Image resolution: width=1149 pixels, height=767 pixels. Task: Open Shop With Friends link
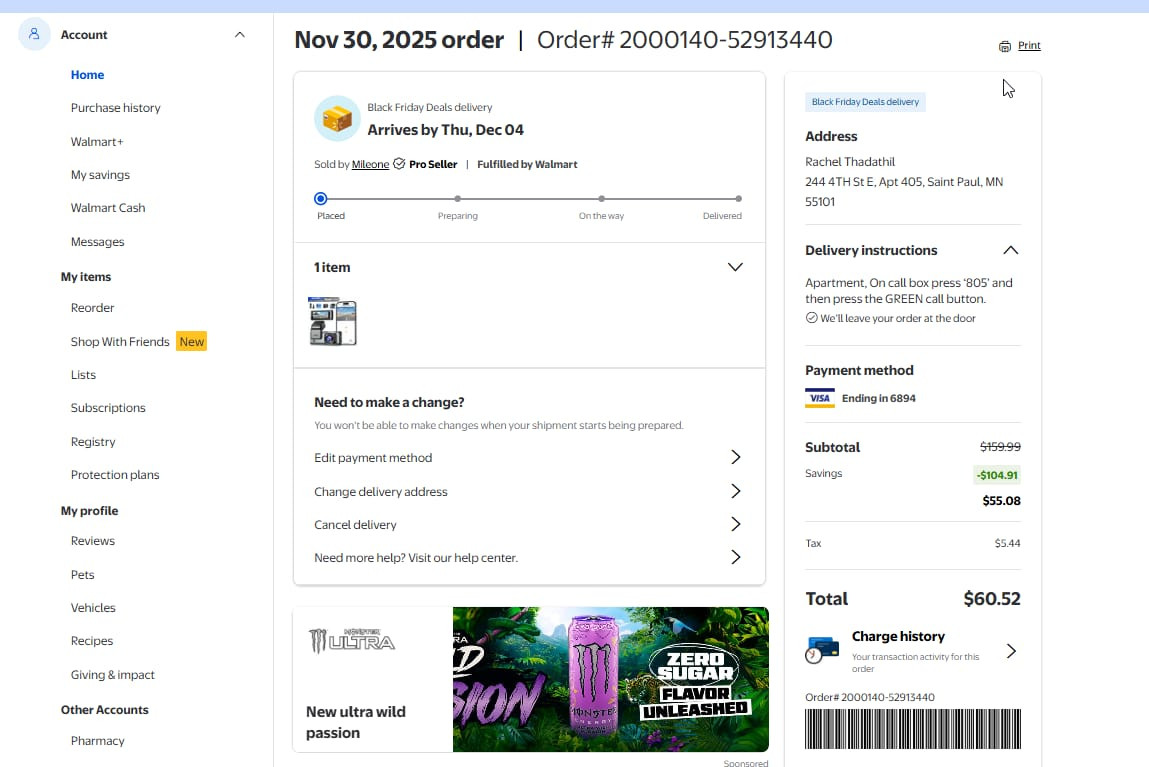pyautogui.click(x=119, y=341)
